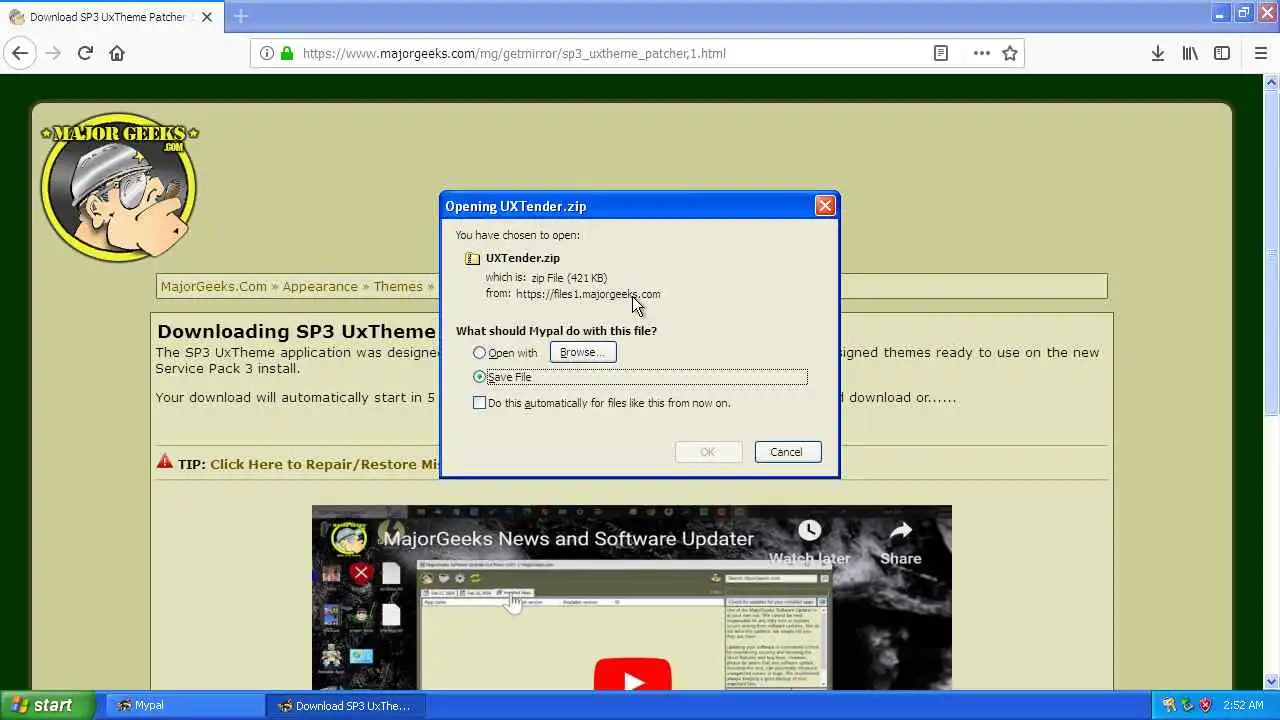Click the green padlock security icon
1280x720 pixels.
pyautogui.click(x=287, y=53)
